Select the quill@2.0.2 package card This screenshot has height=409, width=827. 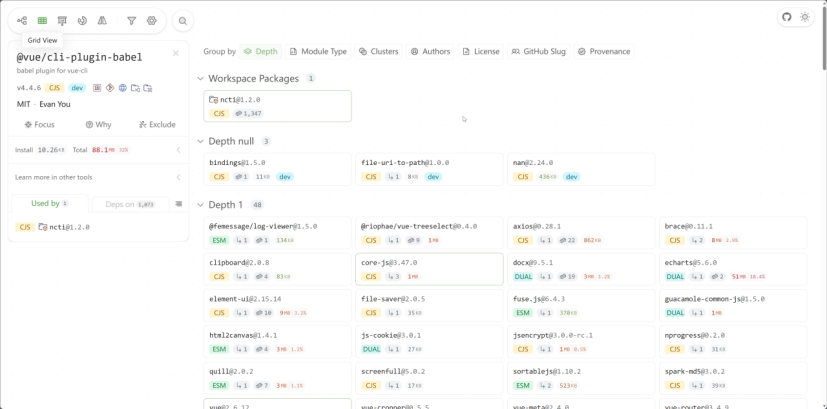277,378
